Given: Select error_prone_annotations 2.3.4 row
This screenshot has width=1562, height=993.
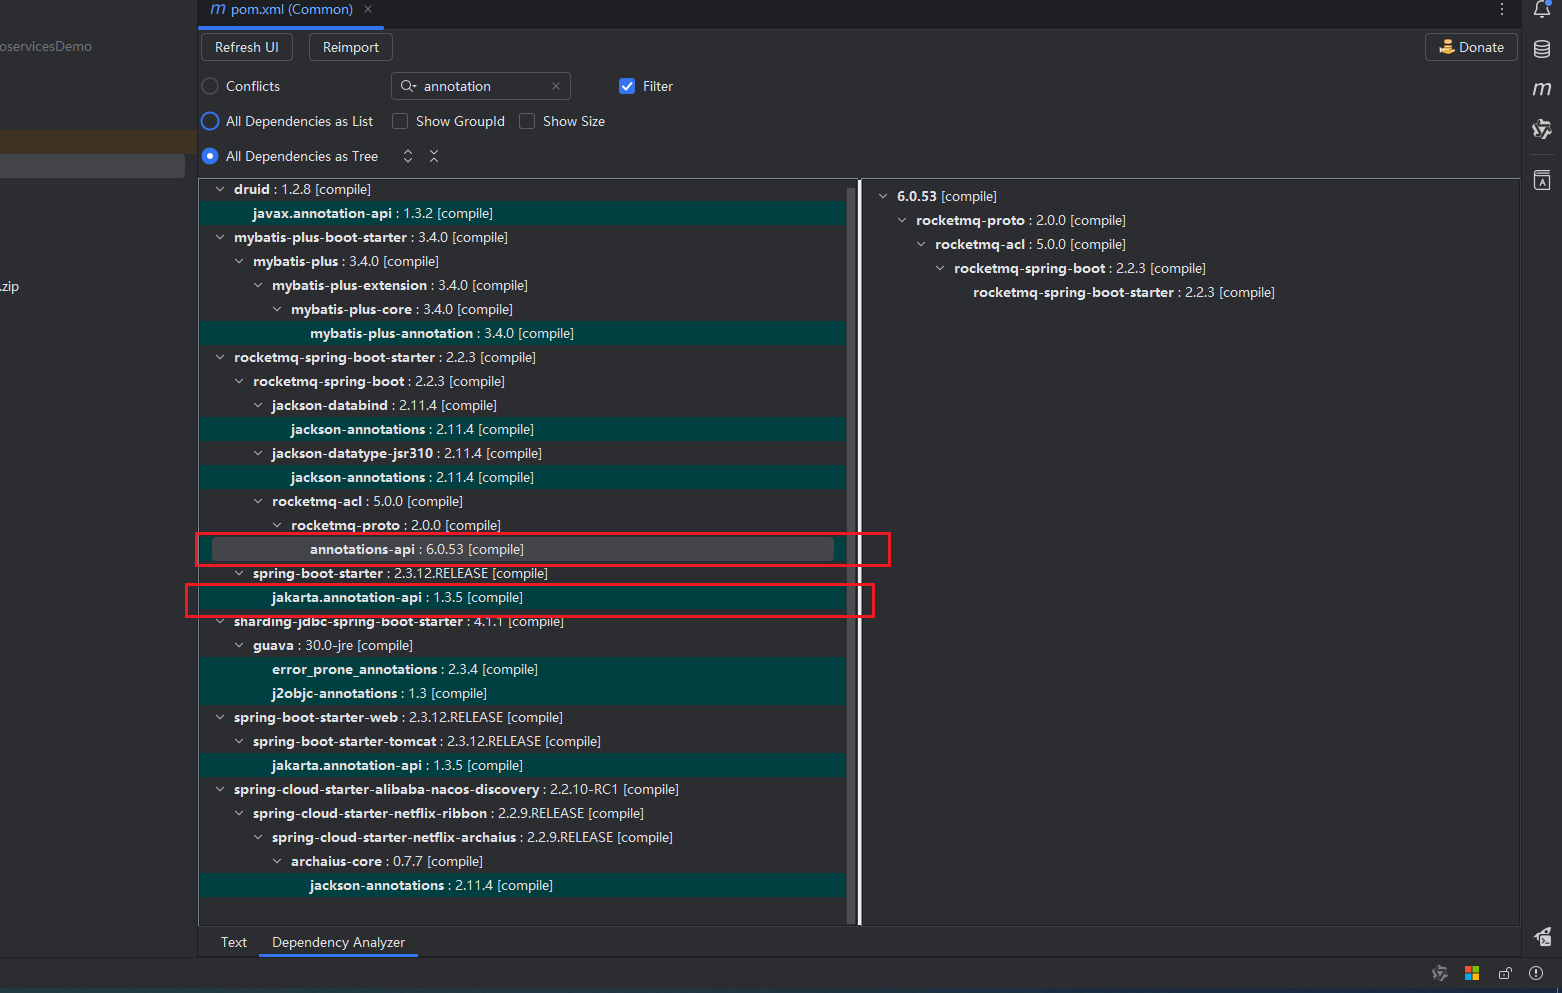Looking at the screenshot, I should (523, 669).
